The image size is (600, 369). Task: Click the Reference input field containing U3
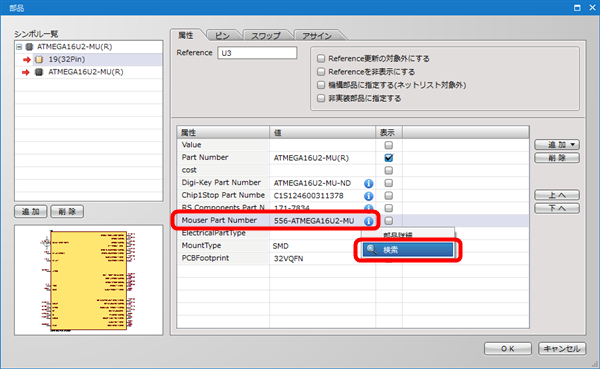click(257, 53)
